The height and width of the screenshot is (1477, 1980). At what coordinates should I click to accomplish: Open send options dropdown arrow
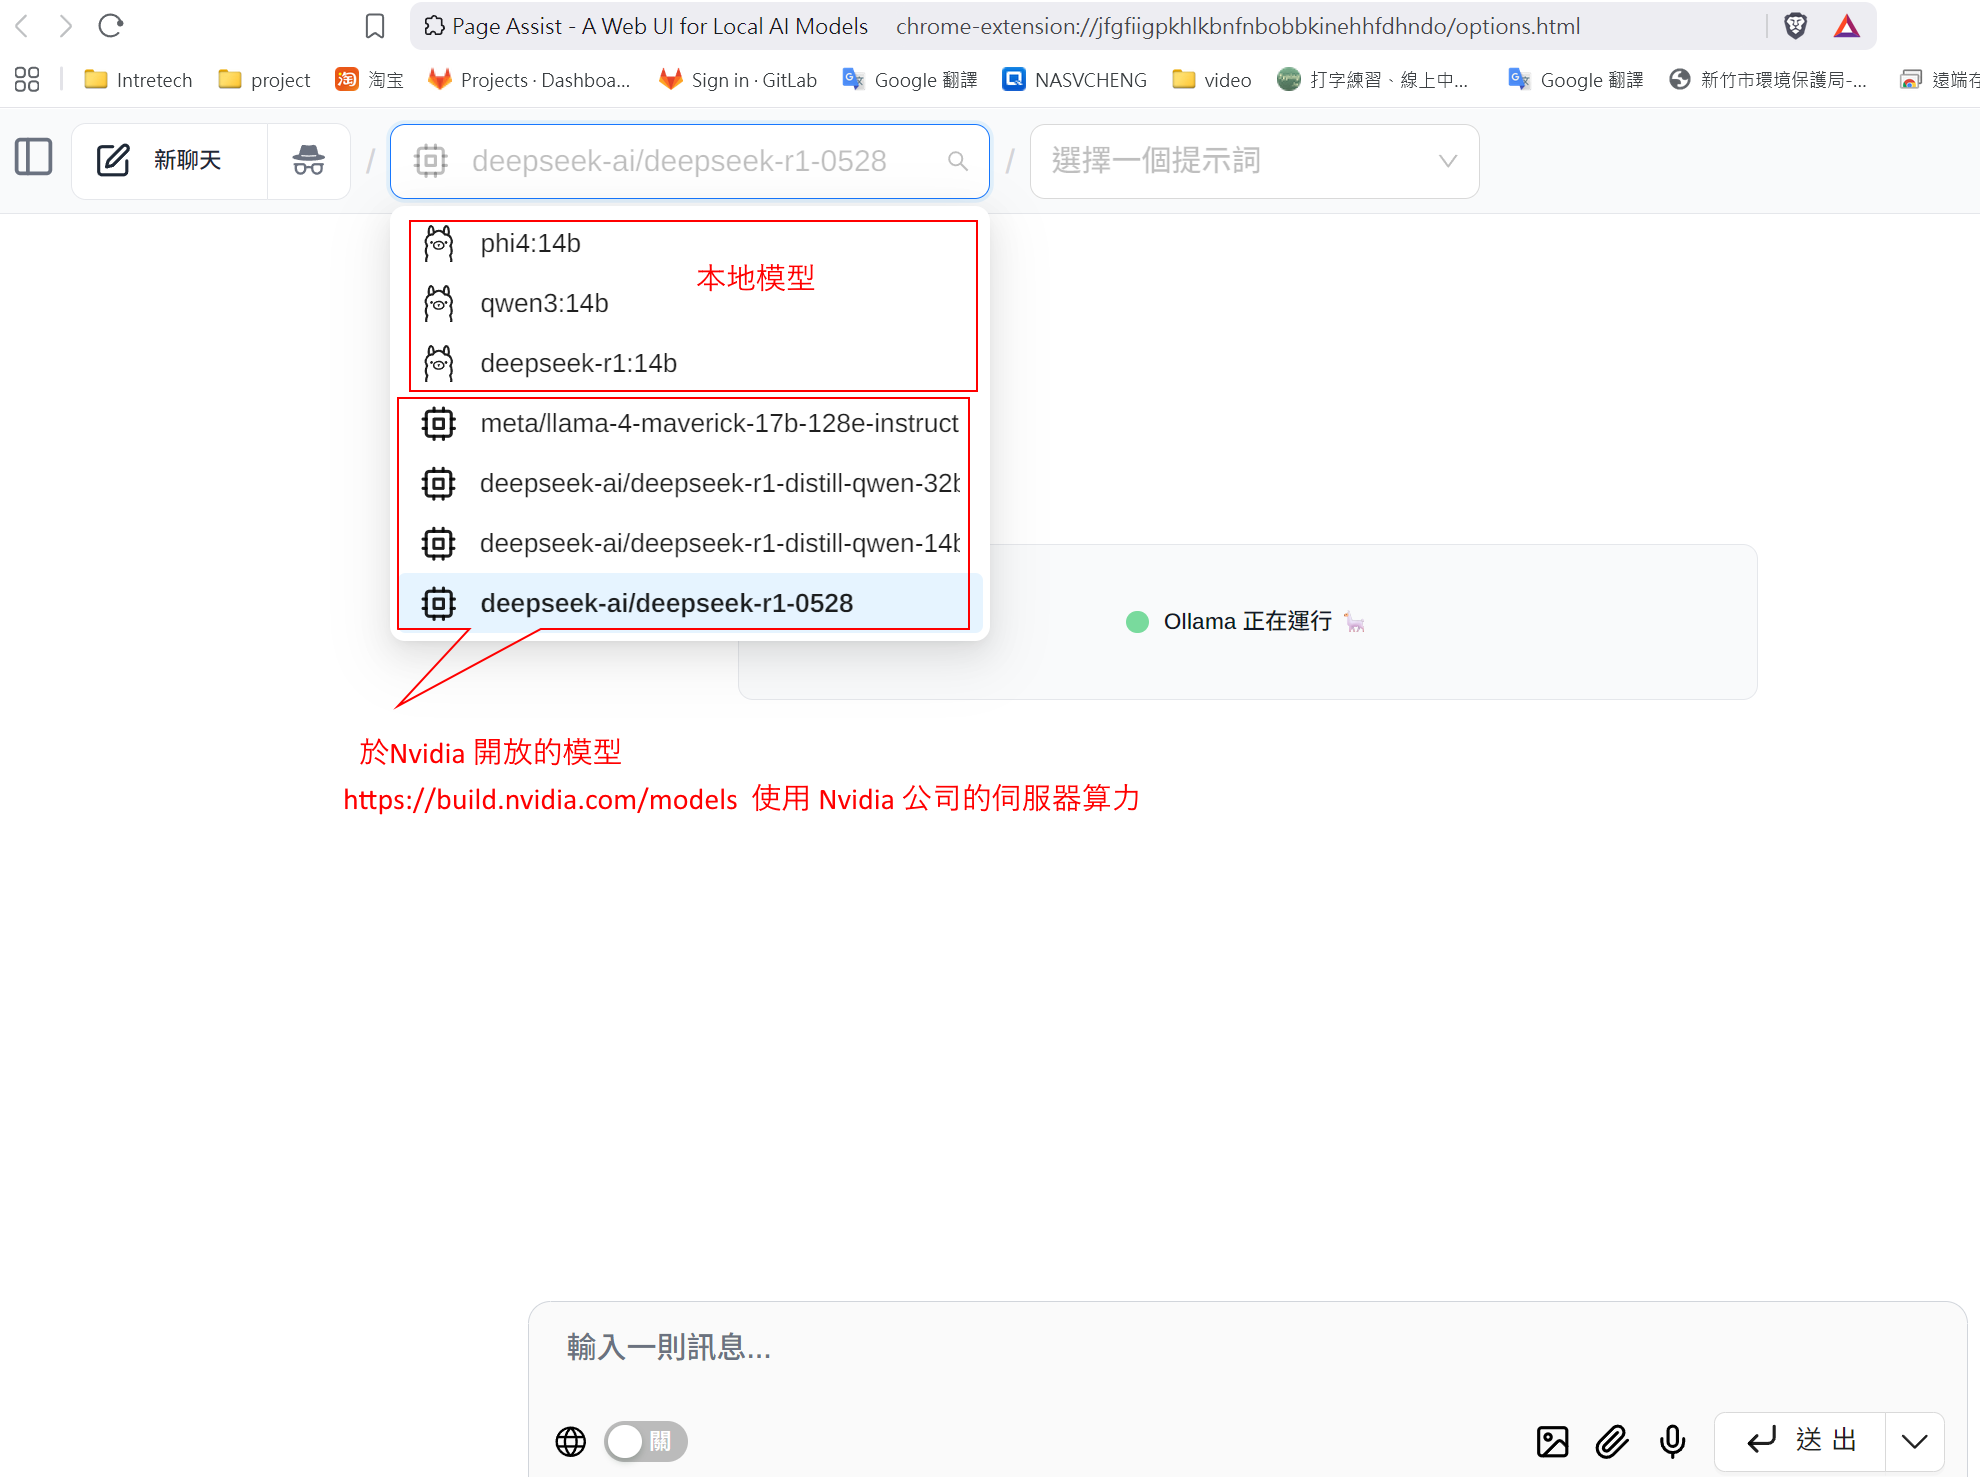[x=1914, y=1441]
